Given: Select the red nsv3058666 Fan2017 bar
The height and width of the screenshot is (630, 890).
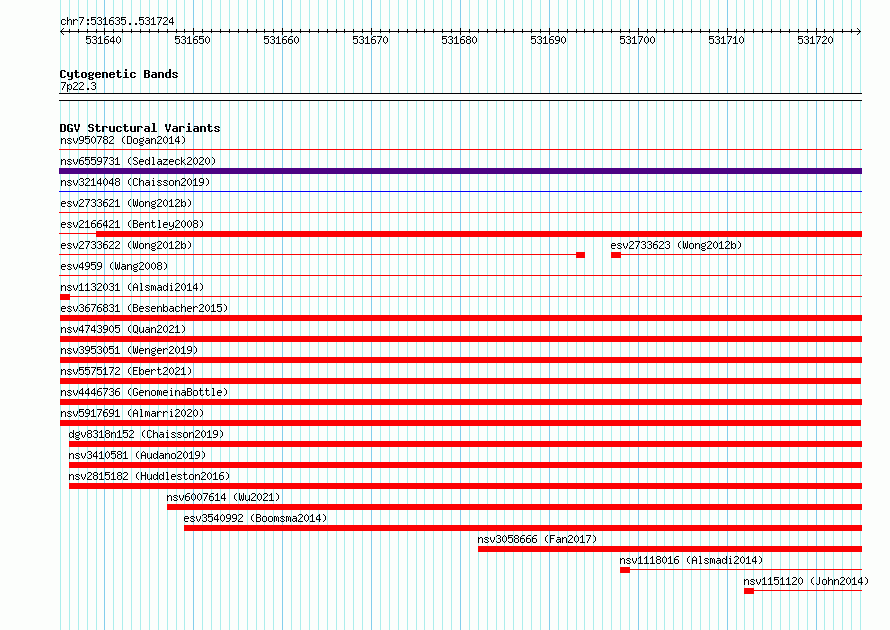Looking at the screenshot, I should [670, 549].
